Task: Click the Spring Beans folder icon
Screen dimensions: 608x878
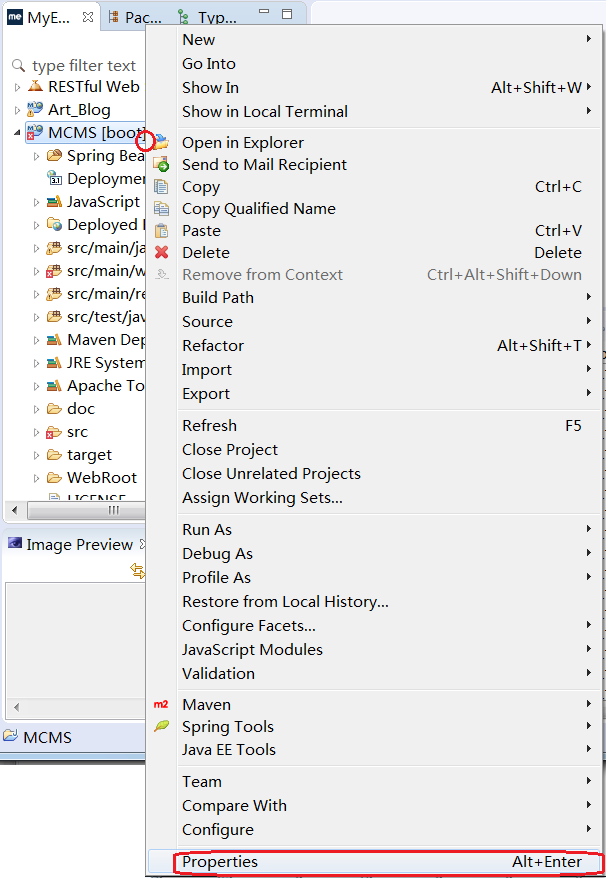Action: tap(54, 156)
